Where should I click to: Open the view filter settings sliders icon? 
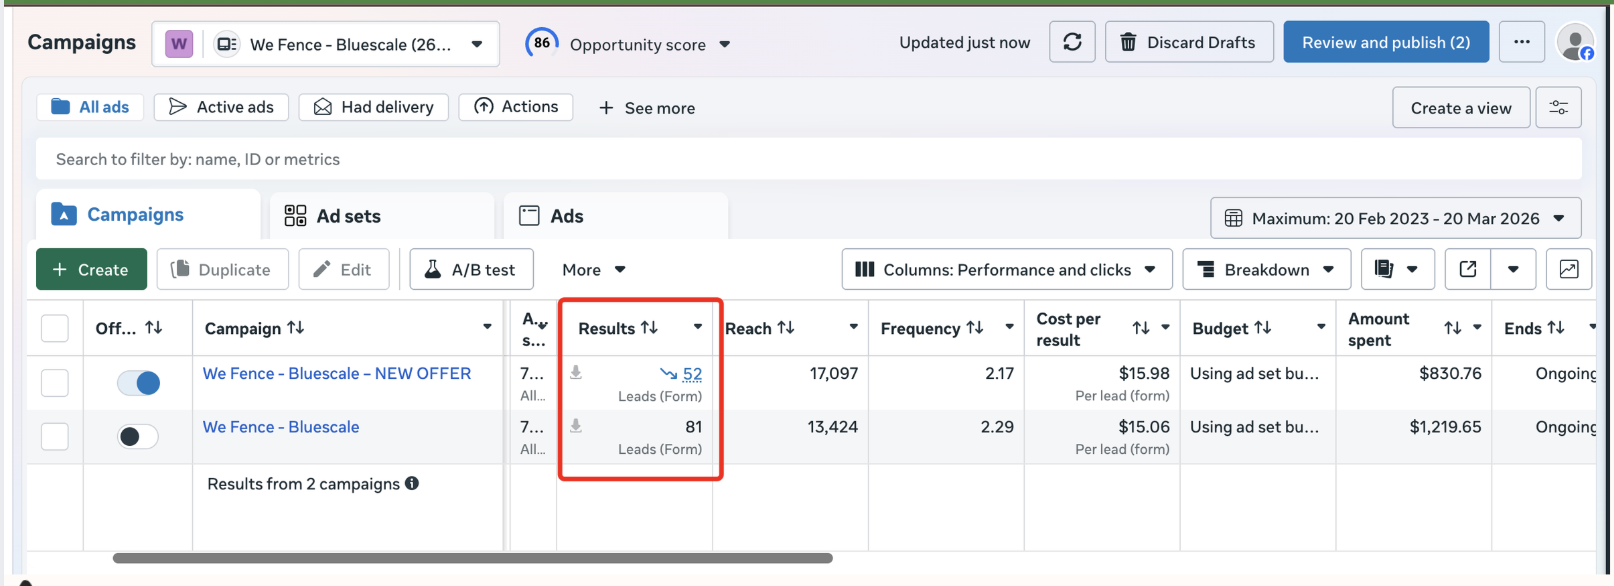tap(1559, 108)
